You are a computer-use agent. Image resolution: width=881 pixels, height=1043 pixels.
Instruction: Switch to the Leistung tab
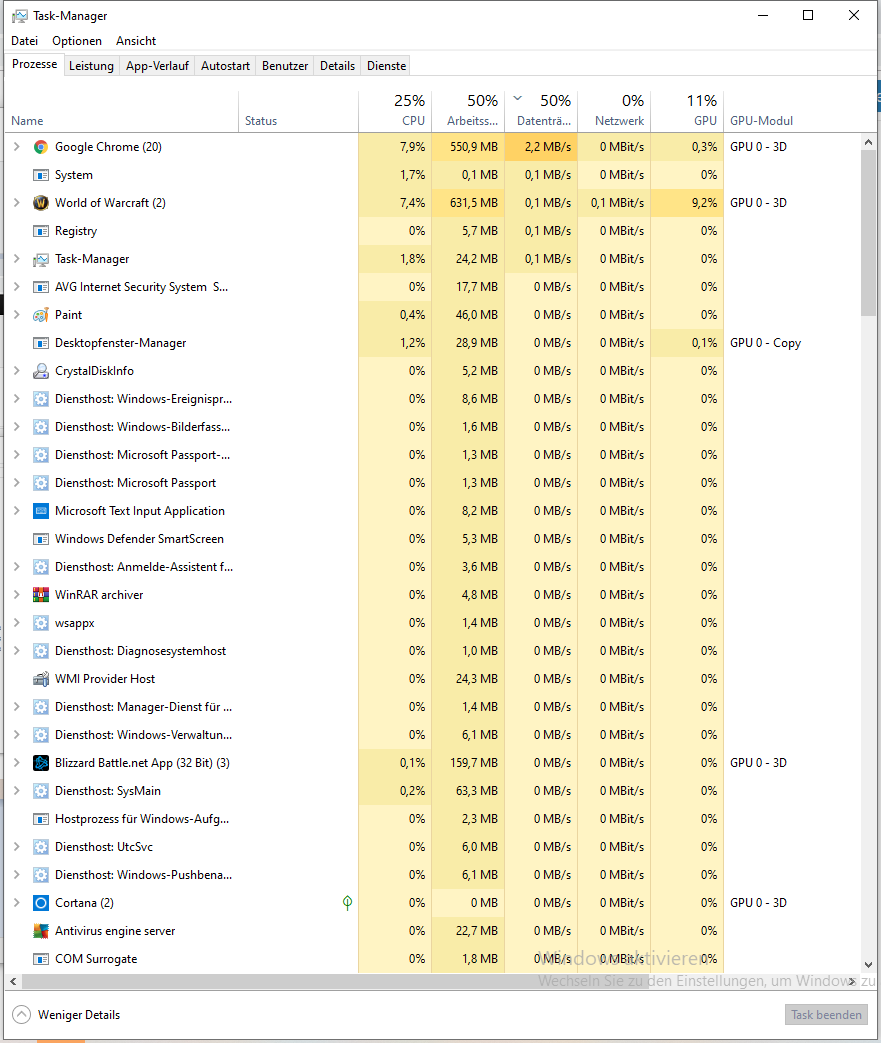[x=91, y=66]
